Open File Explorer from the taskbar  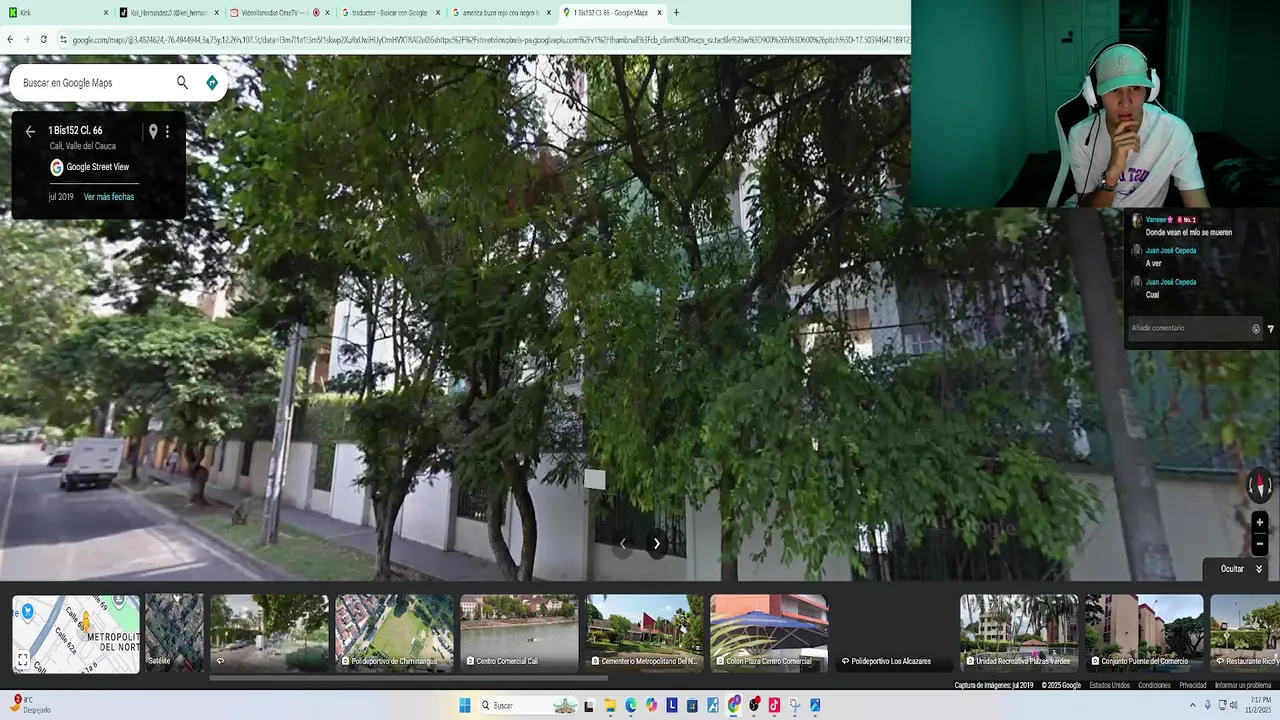coord(610,705)
